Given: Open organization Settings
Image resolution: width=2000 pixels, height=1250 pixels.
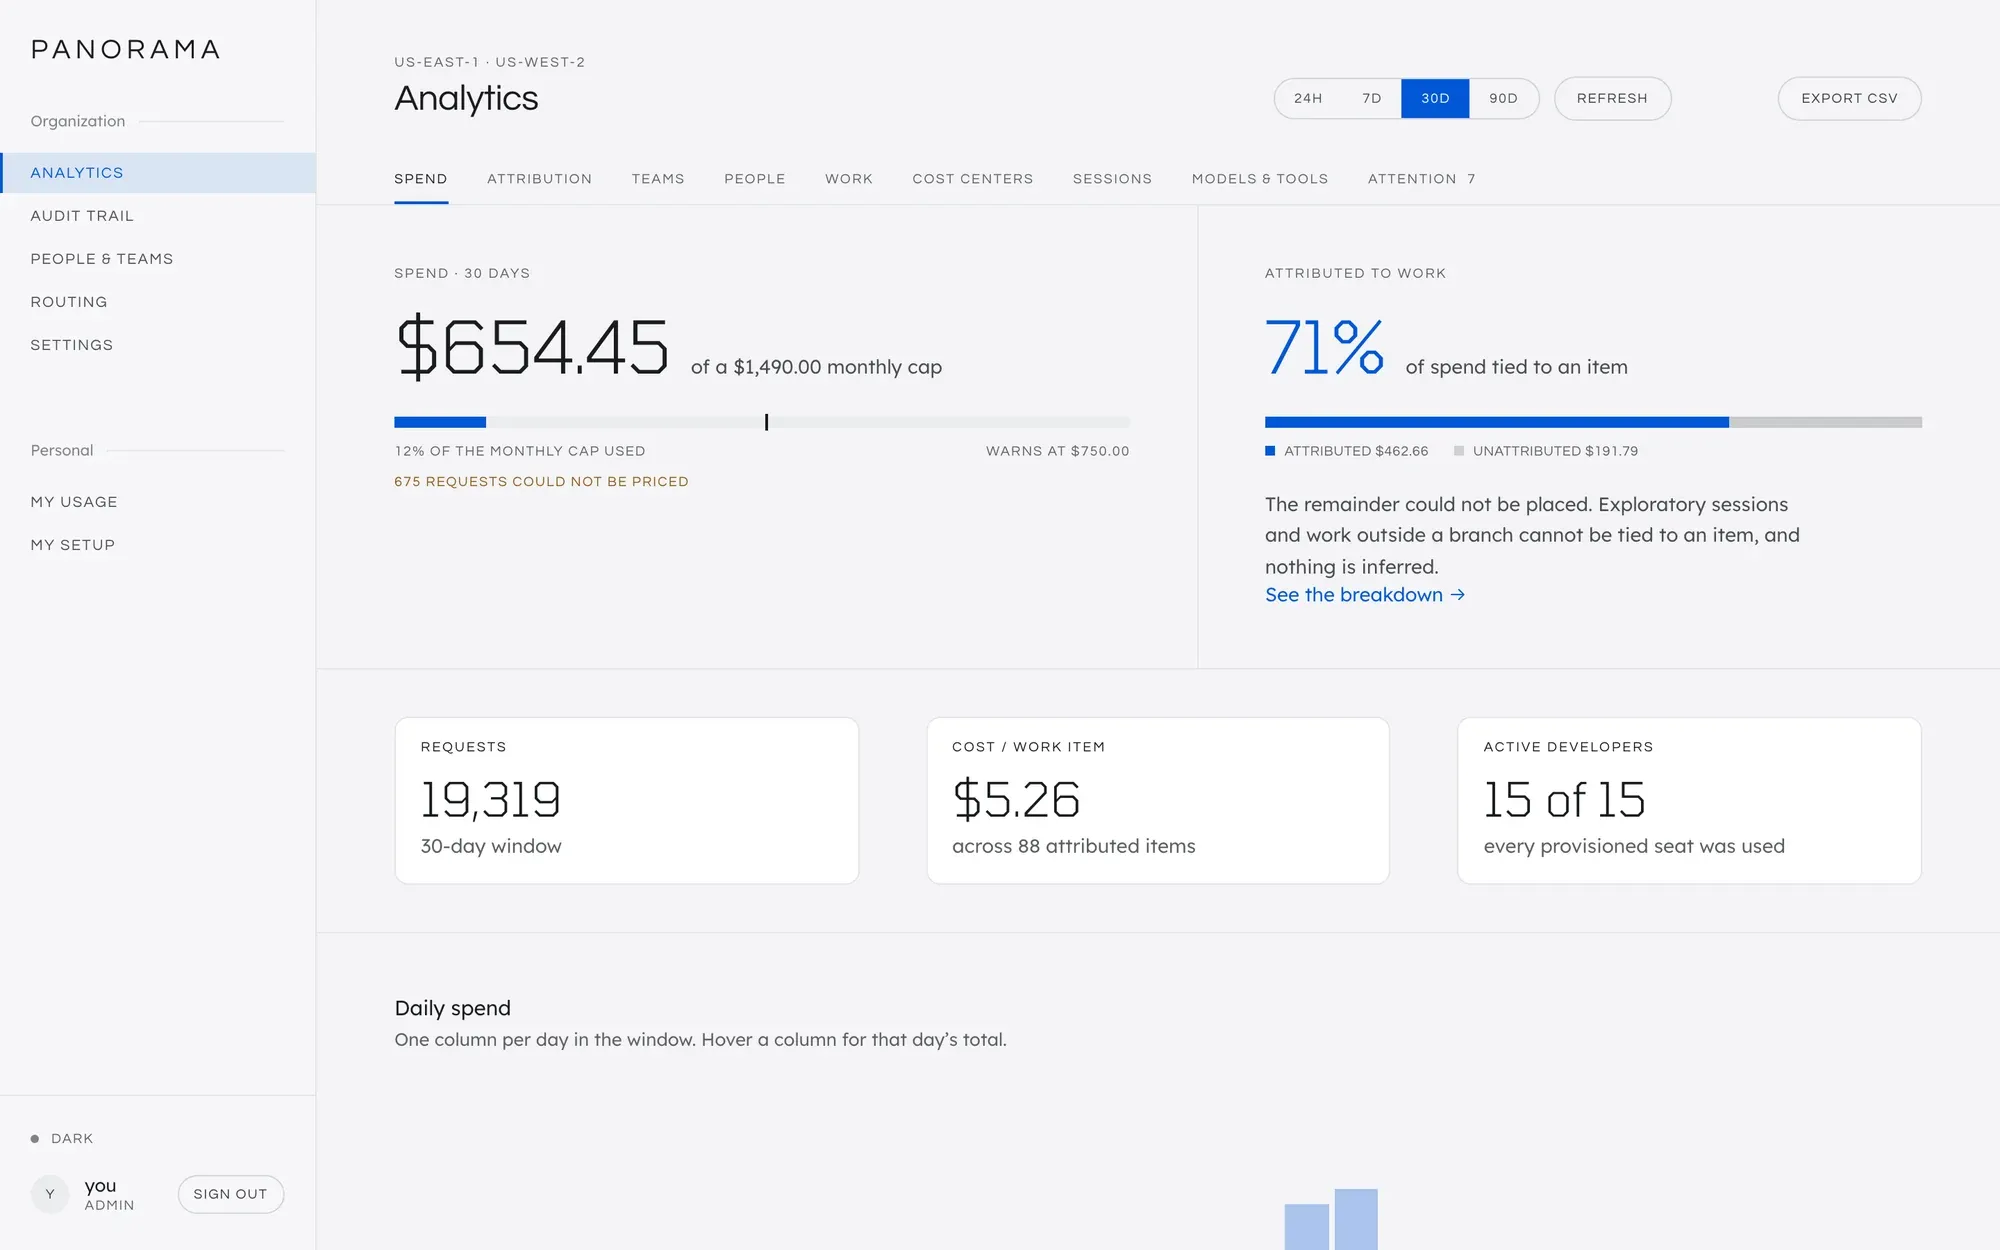Looking at the screenshot, I should [x=158, y=345].
